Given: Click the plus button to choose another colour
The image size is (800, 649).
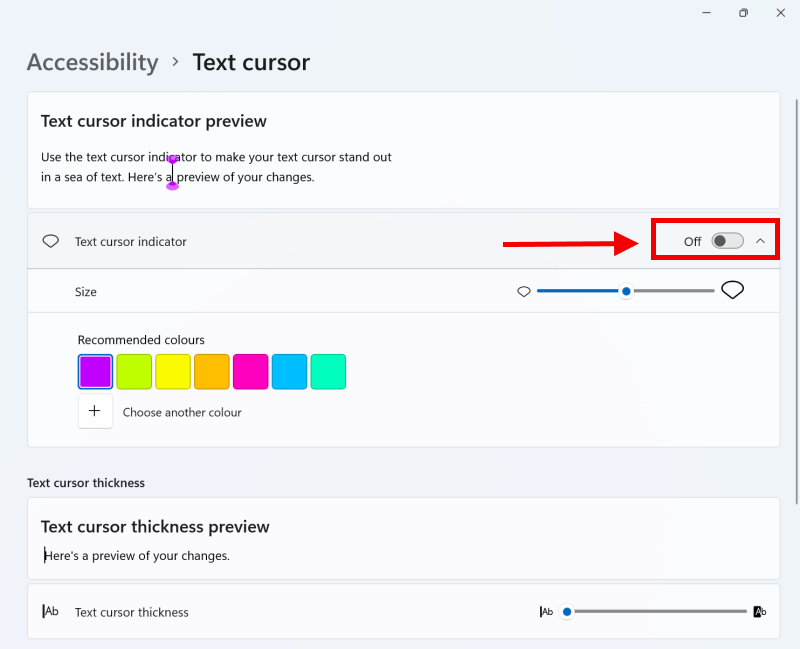Looking at the screenshot, I should (x=95, y=411).
